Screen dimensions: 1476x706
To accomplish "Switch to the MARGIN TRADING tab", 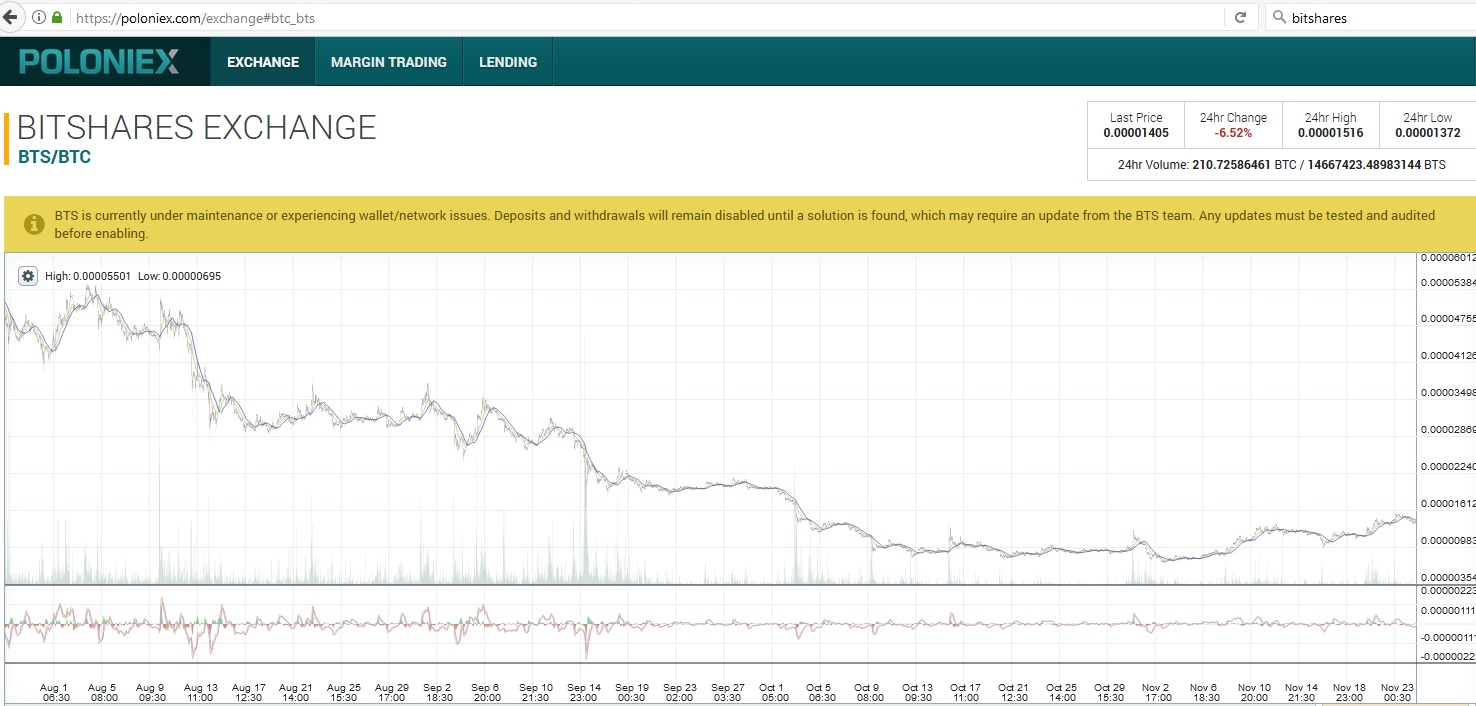I will (x=389, y=62).
